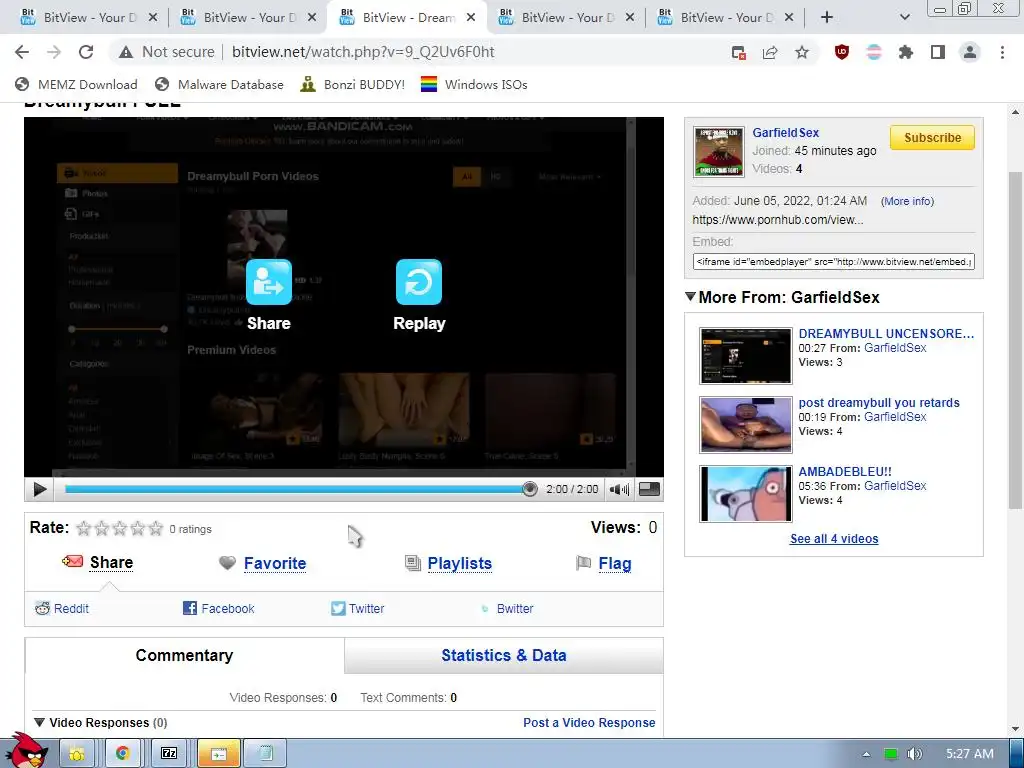Open Chrome from the taskbar
This screenshot has width=1024, height=768.
(x=121, y=754)
